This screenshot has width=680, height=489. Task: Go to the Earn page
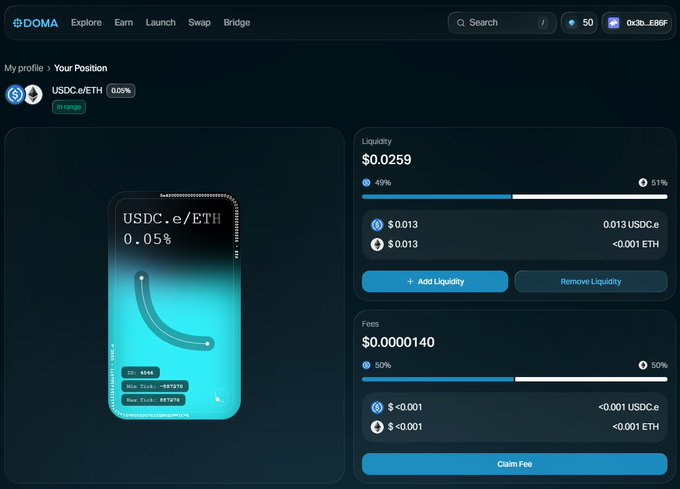click(124, 23)
